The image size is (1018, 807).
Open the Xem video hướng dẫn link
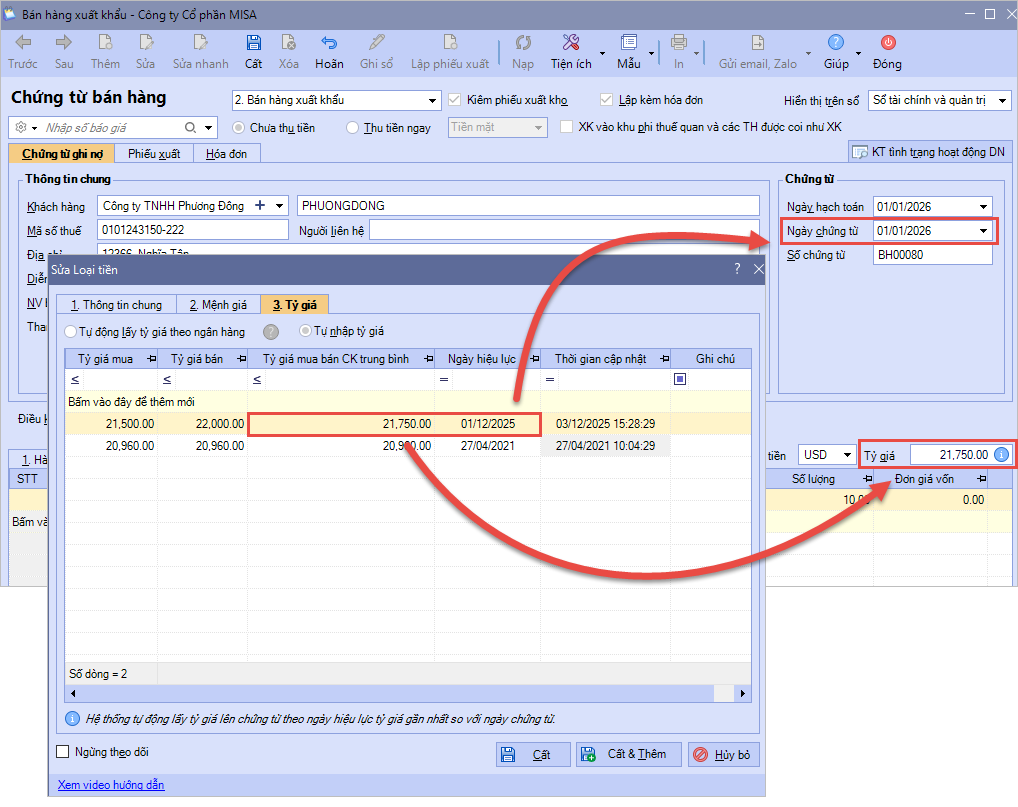[x=110, y=785]
